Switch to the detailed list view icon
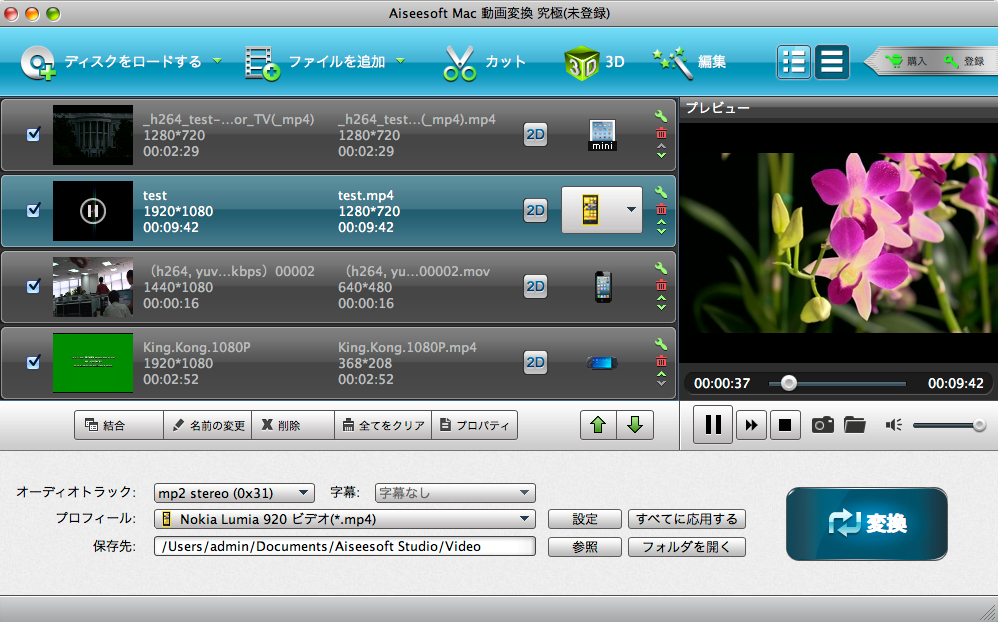This screenshot has height=622, width=998. pyautogui.click(x=794, y=61)
